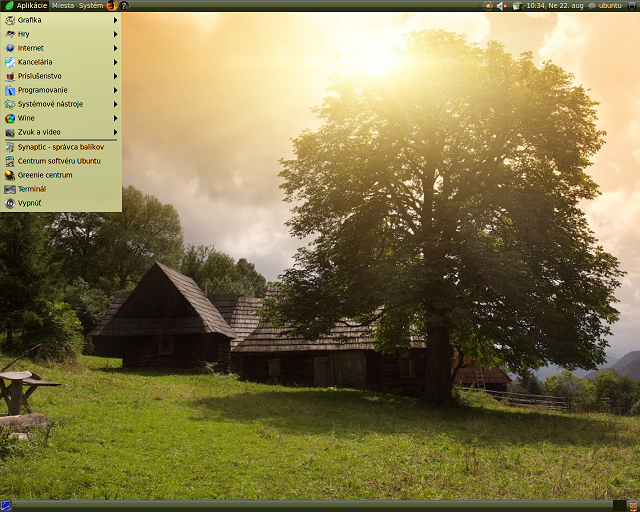Viewport: 640px width, 512px height.
Task: Open the Systém menu
Action: 91,6
